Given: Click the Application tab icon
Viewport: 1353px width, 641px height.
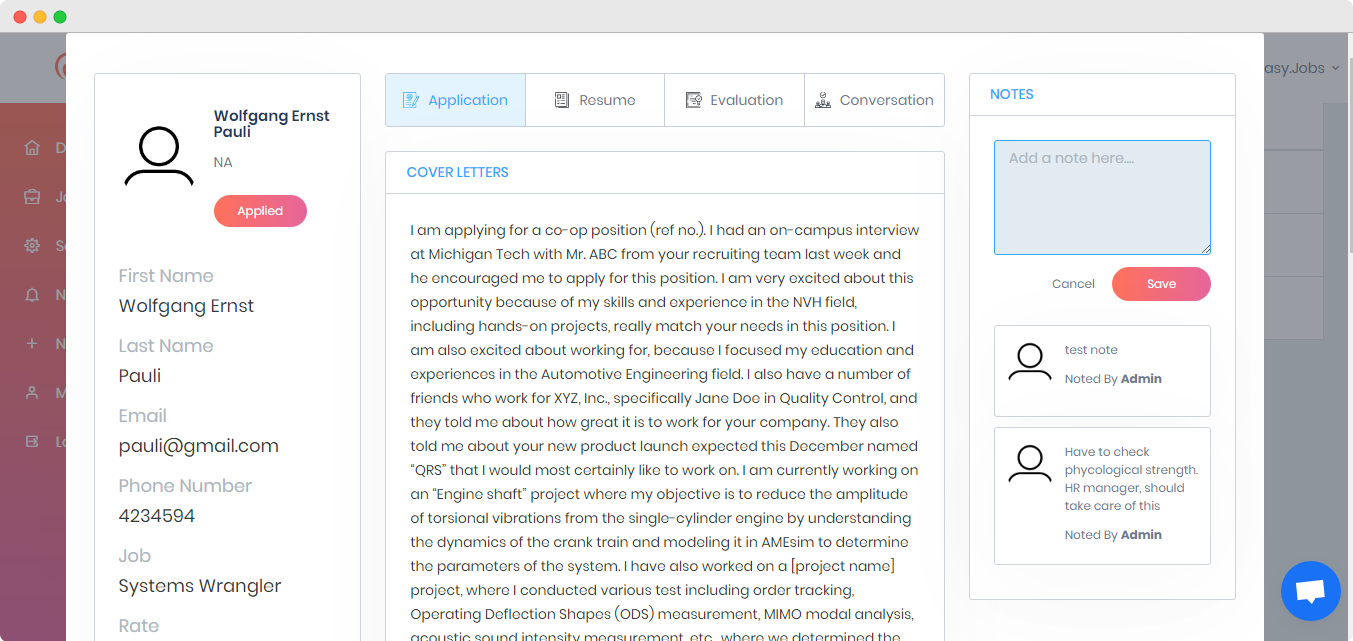Looking at the screenshot, I should click(410, 100).
